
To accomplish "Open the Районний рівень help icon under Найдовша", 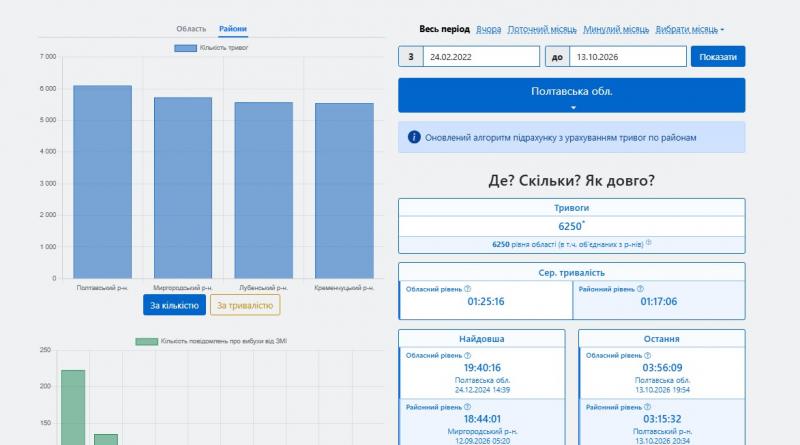I will coord(467,407).
